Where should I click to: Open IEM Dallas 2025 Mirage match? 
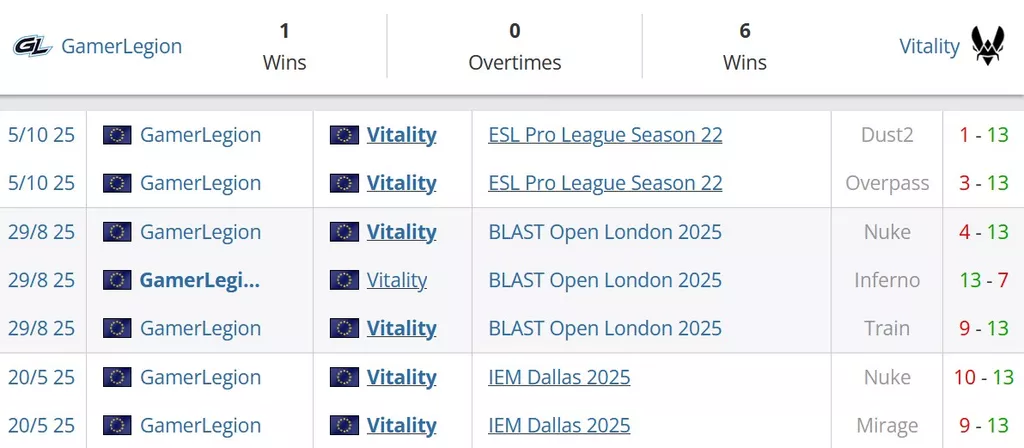pyautogui.click(x=559, y=426)
